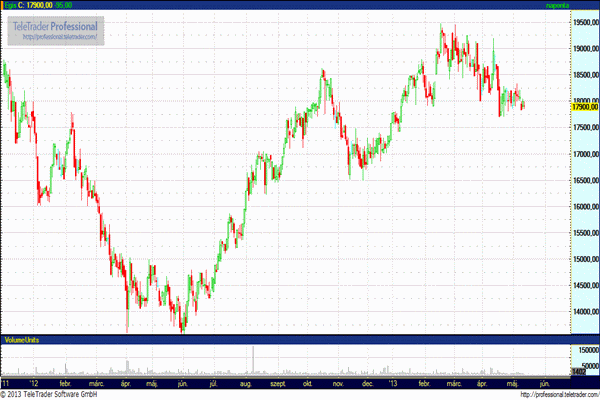Click the tallest volume bar spike in August
This screenshot has width=600, height=400.
(254, 360)
